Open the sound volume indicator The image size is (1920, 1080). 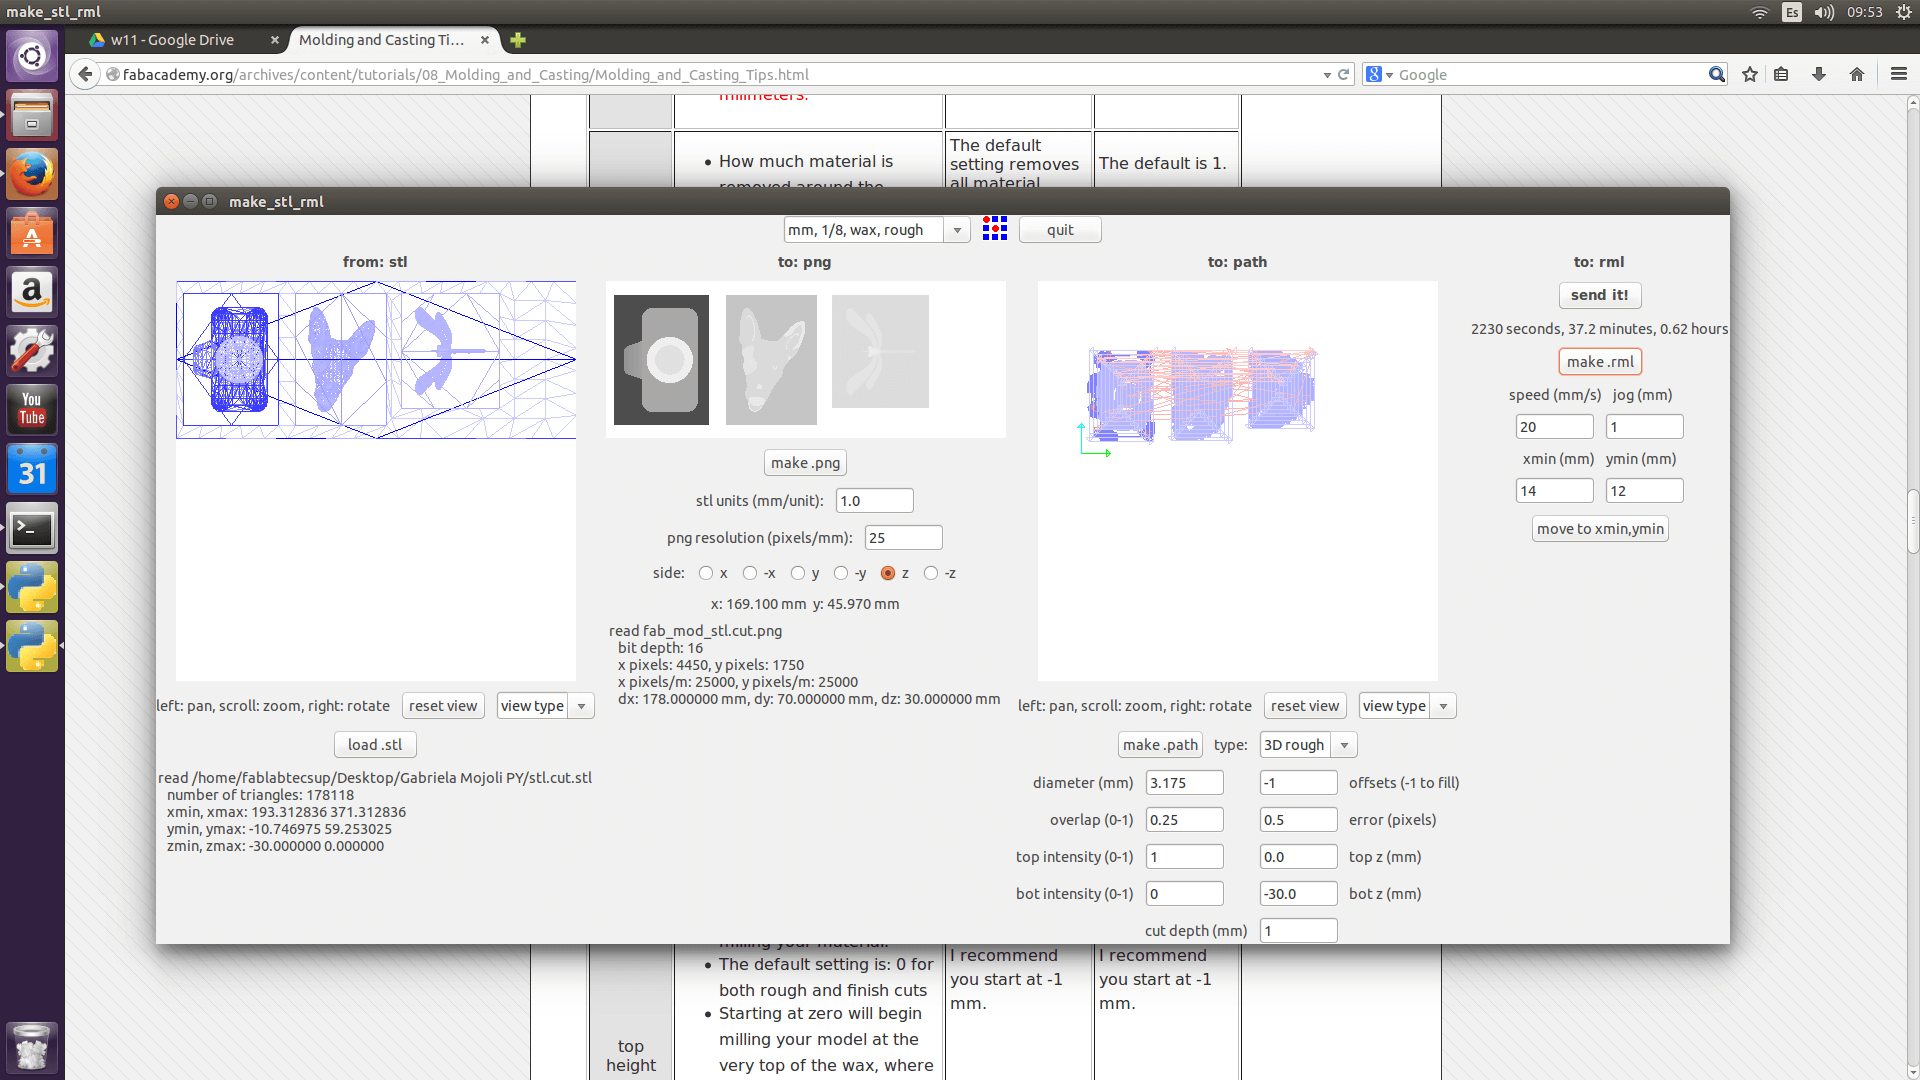(x=1824, y=12)
